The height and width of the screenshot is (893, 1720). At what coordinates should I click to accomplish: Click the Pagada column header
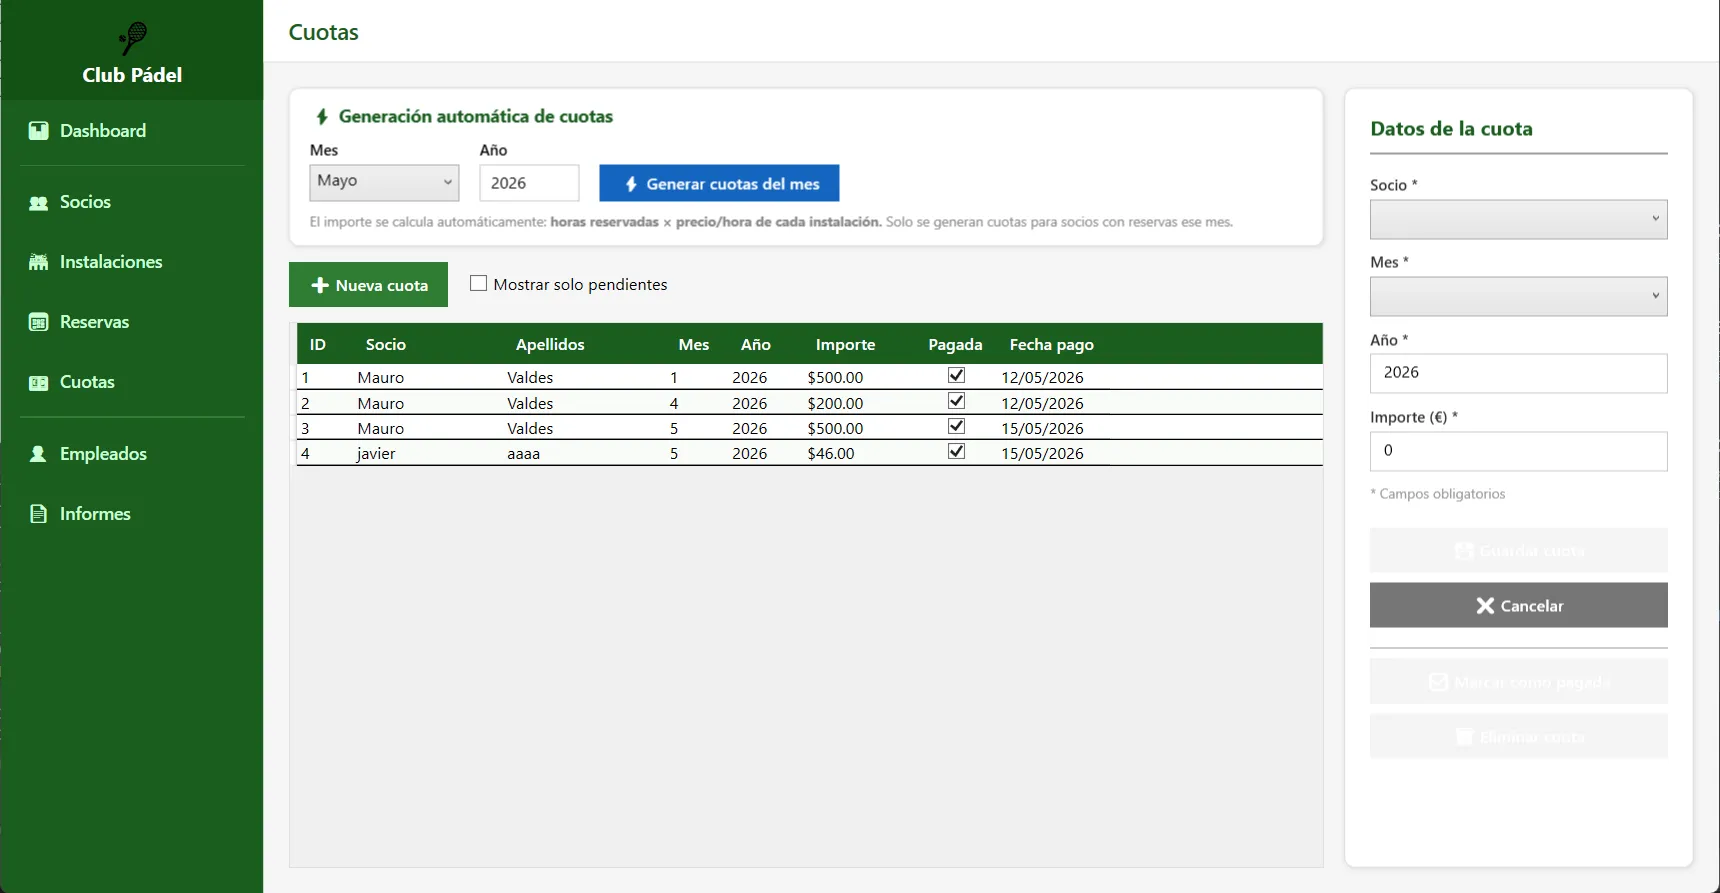[955, 345]
